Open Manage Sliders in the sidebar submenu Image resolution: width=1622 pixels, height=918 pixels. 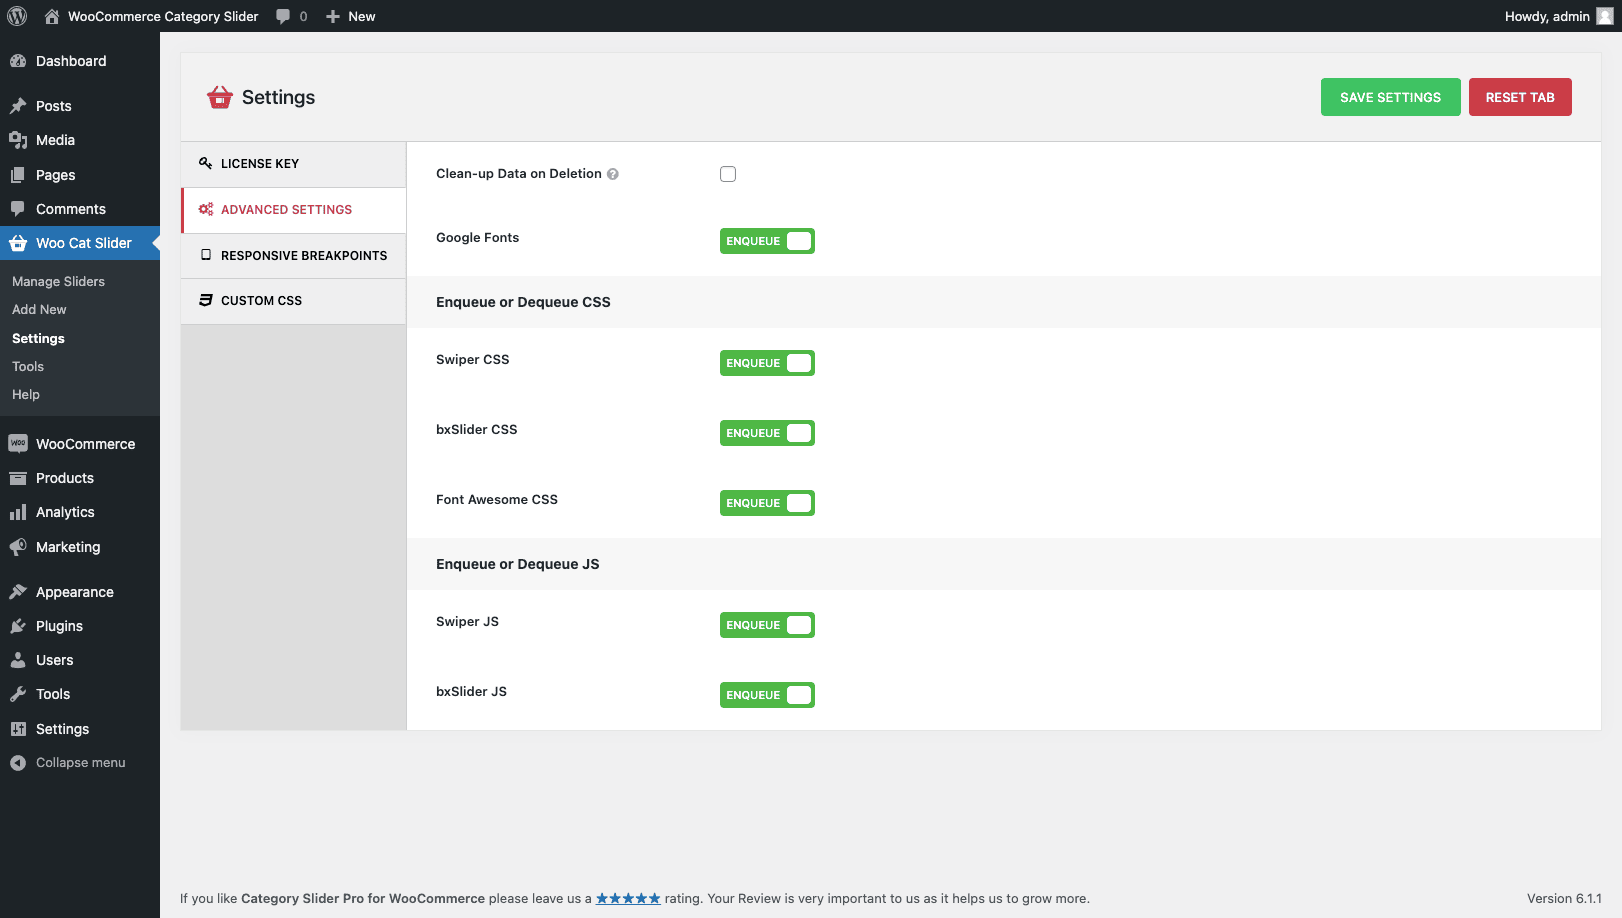[x=58, y=282]
